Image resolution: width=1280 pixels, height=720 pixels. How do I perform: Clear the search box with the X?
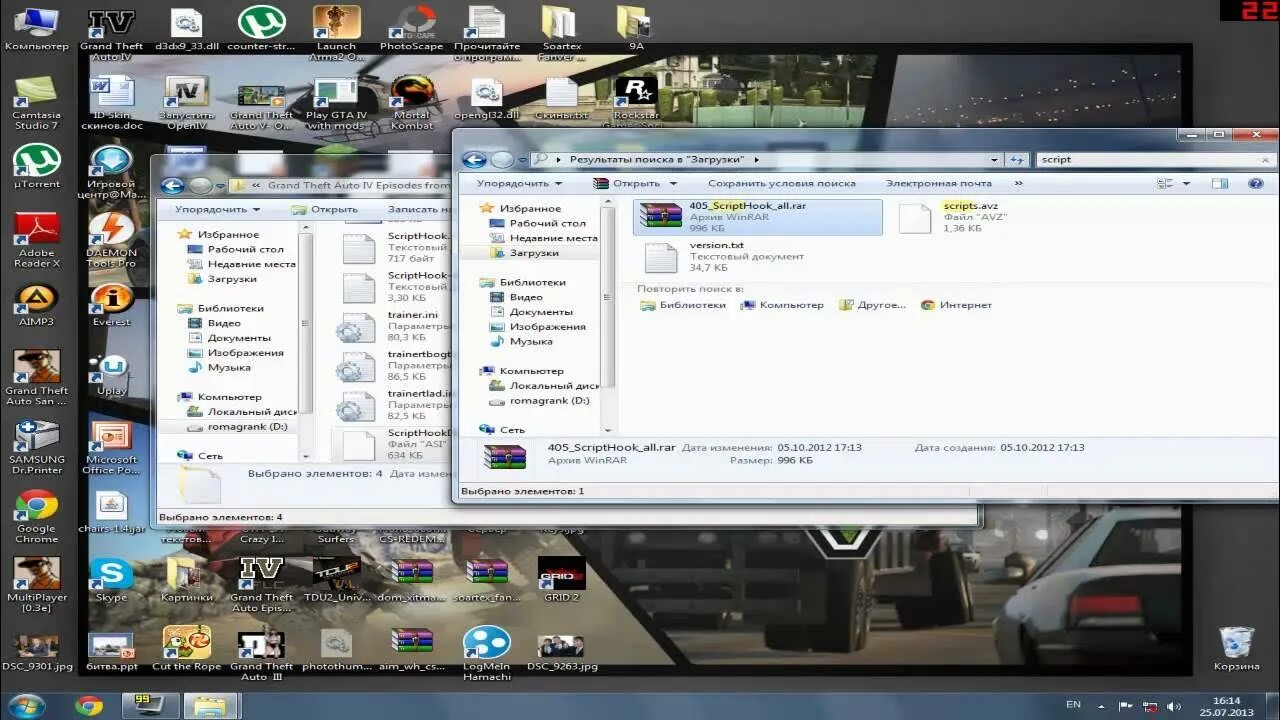pyautogui.click(x=1267, y=160)
